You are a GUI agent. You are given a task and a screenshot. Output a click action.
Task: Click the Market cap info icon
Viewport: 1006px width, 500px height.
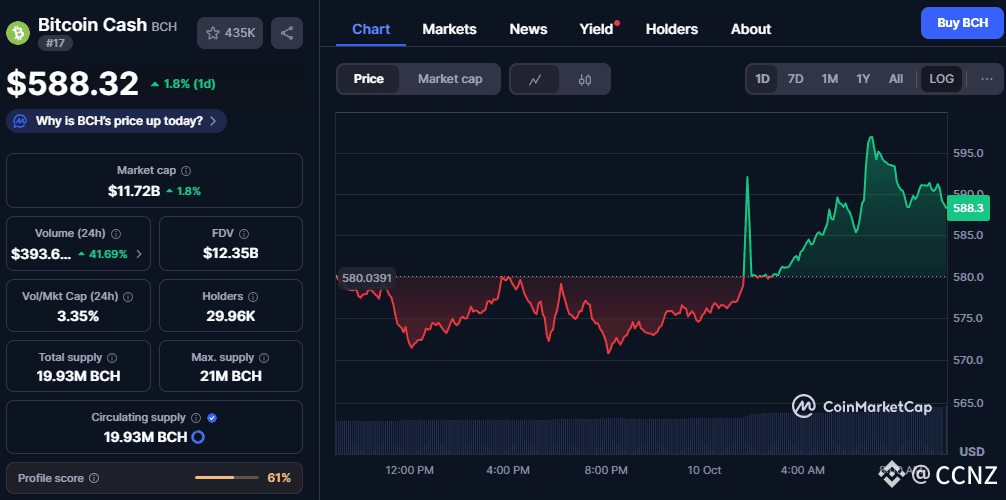pos(186,171)
